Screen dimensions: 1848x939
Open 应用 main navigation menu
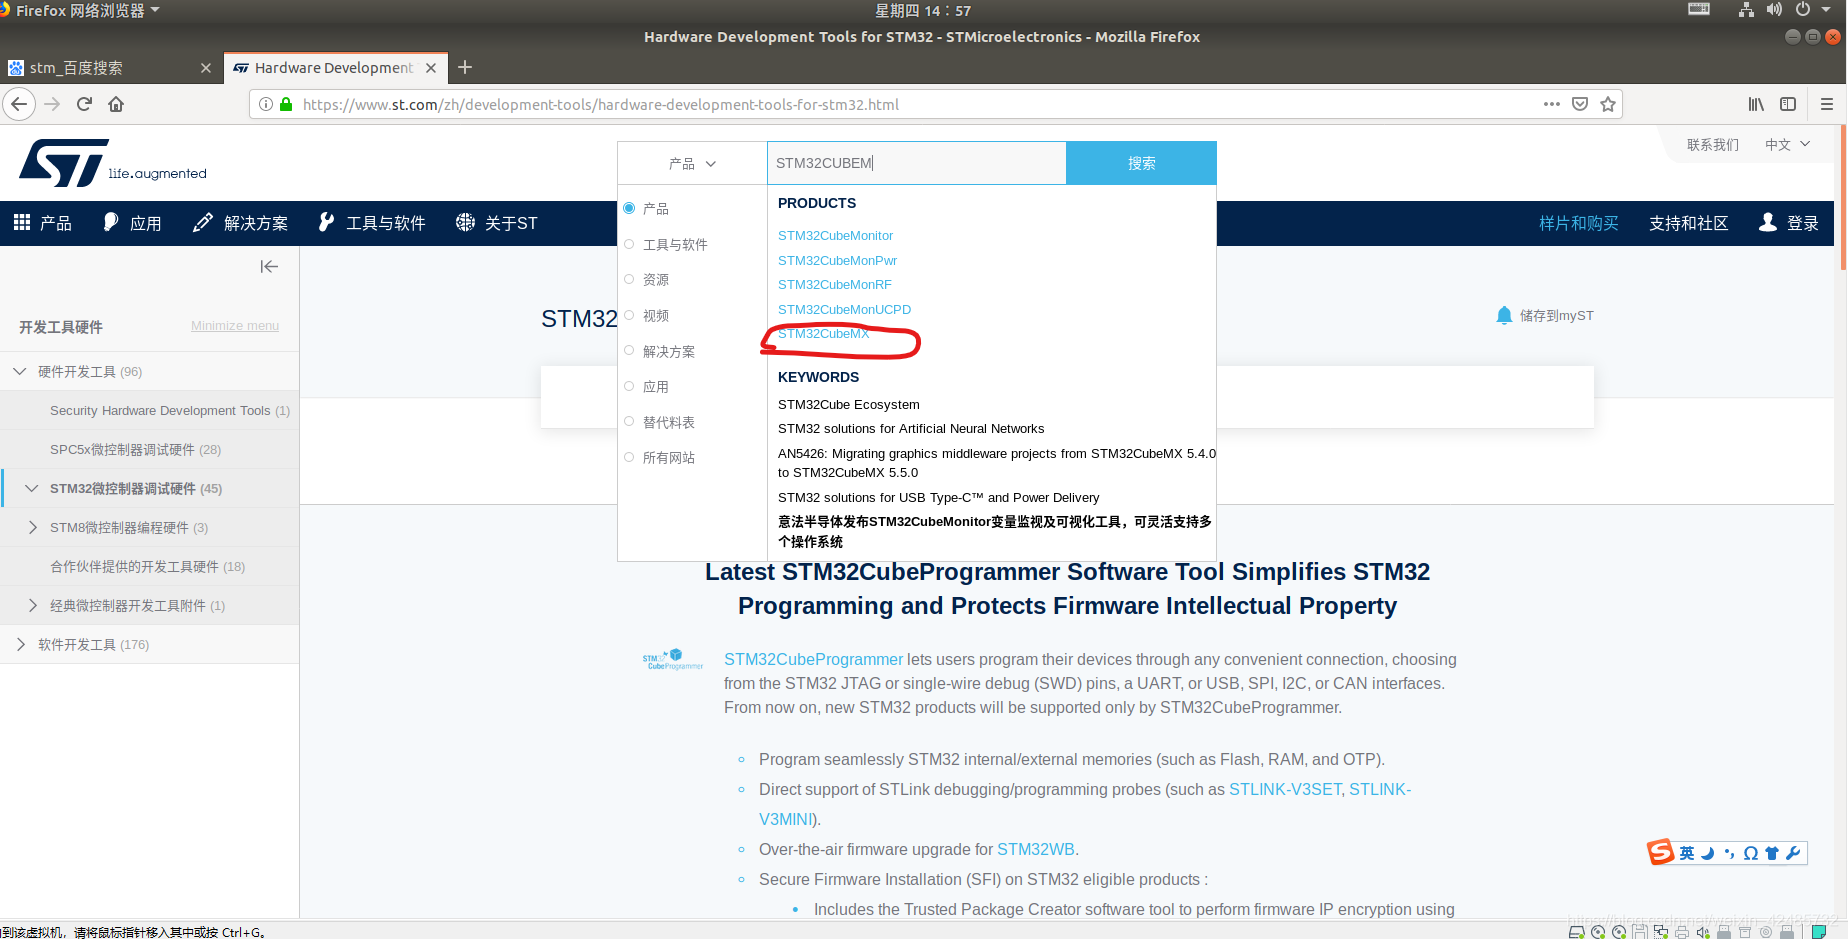click(x=132, y=223)
